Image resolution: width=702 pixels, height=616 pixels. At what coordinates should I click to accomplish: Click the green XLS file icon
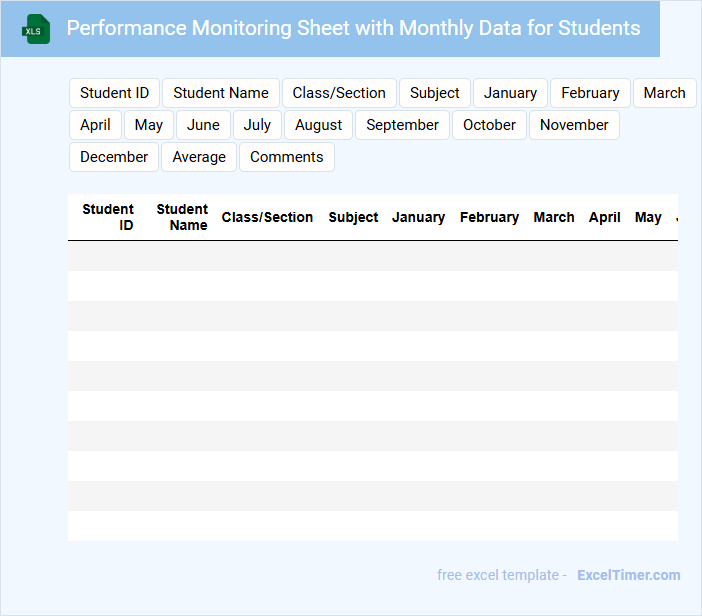coord(36,29)
